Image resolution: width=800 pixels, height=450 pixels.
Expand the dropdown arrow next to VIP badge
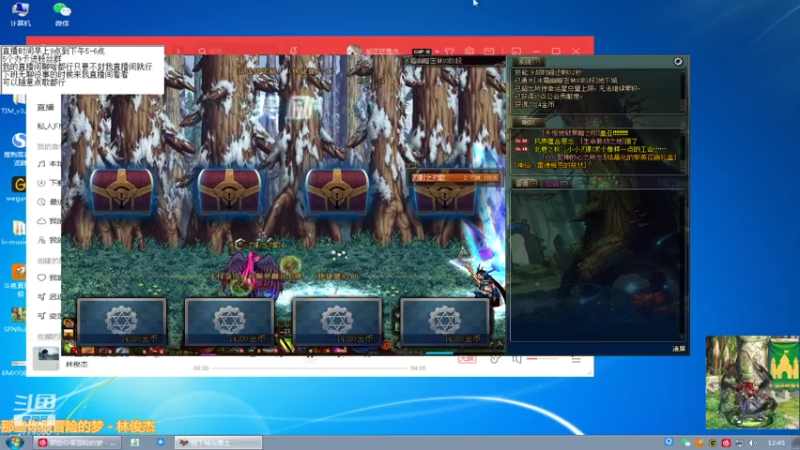click(x=437, y=52)
